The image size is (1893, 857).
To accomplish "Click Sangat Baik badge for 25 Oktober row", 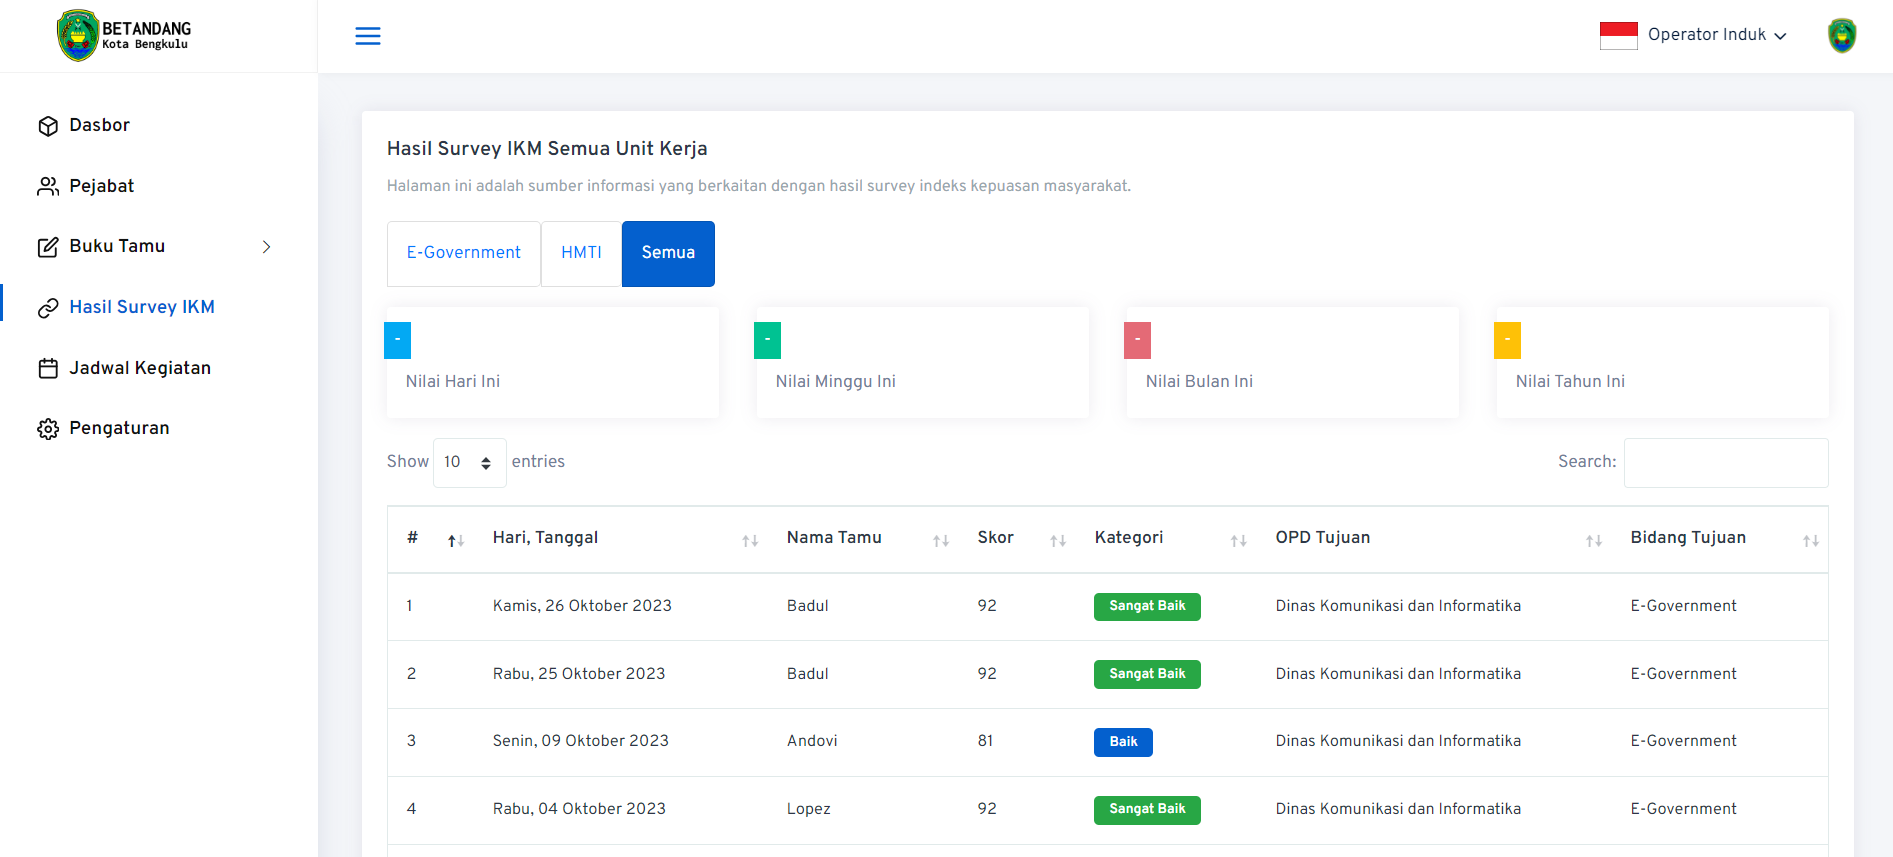I will click(1147, 675).
